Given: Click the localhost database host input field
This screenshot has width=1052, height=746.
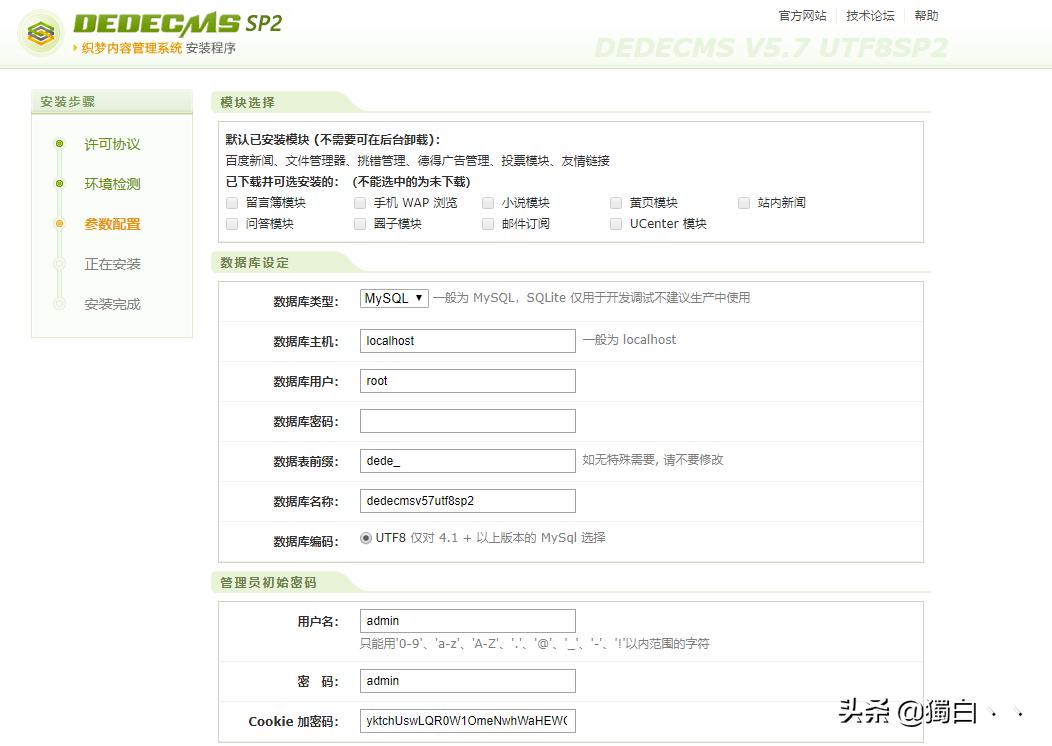Looking at the screenshot, I should pyautogui.click(x=467, y=340).
